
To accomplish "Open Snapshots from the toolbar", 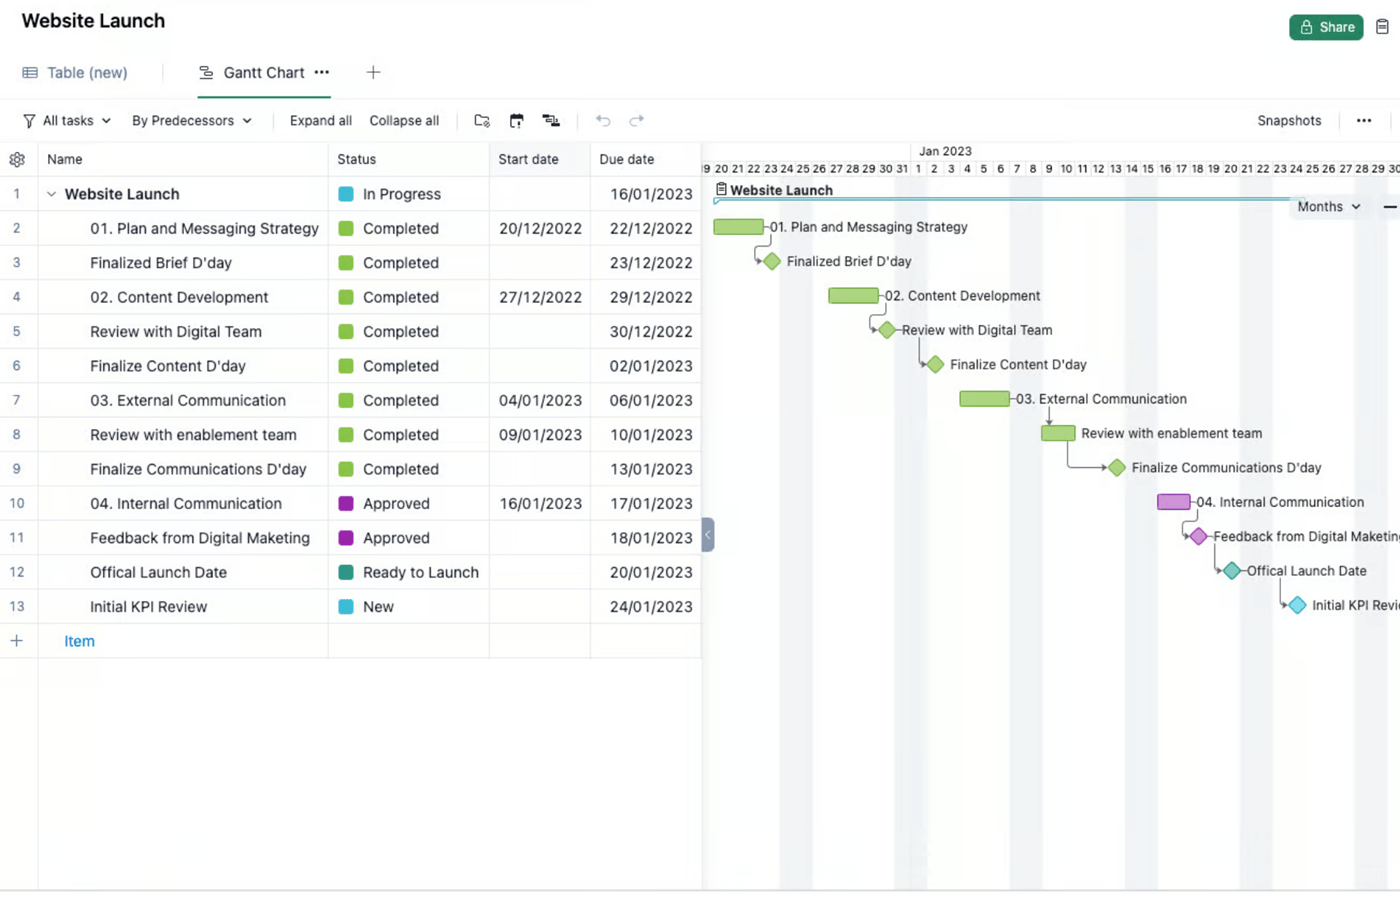I will [x=1289, y=121].
